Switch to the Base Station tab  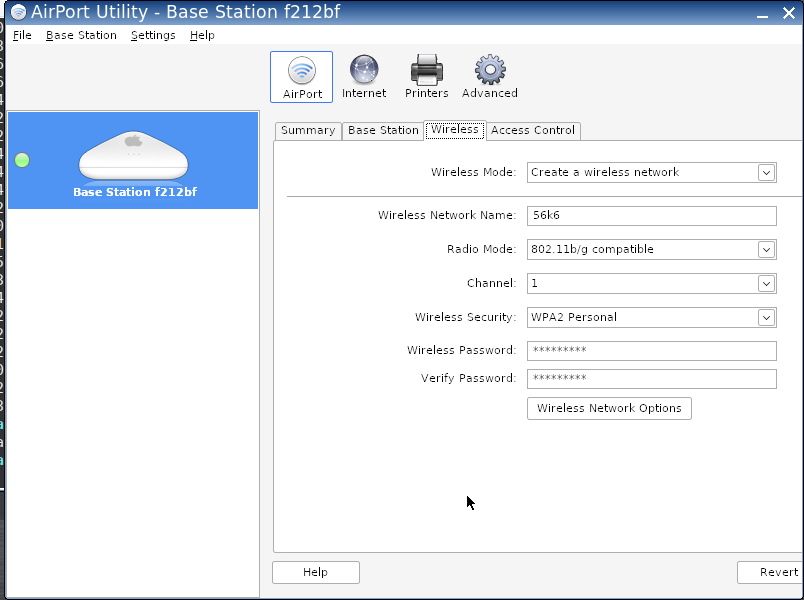click(x=383, y=130)
